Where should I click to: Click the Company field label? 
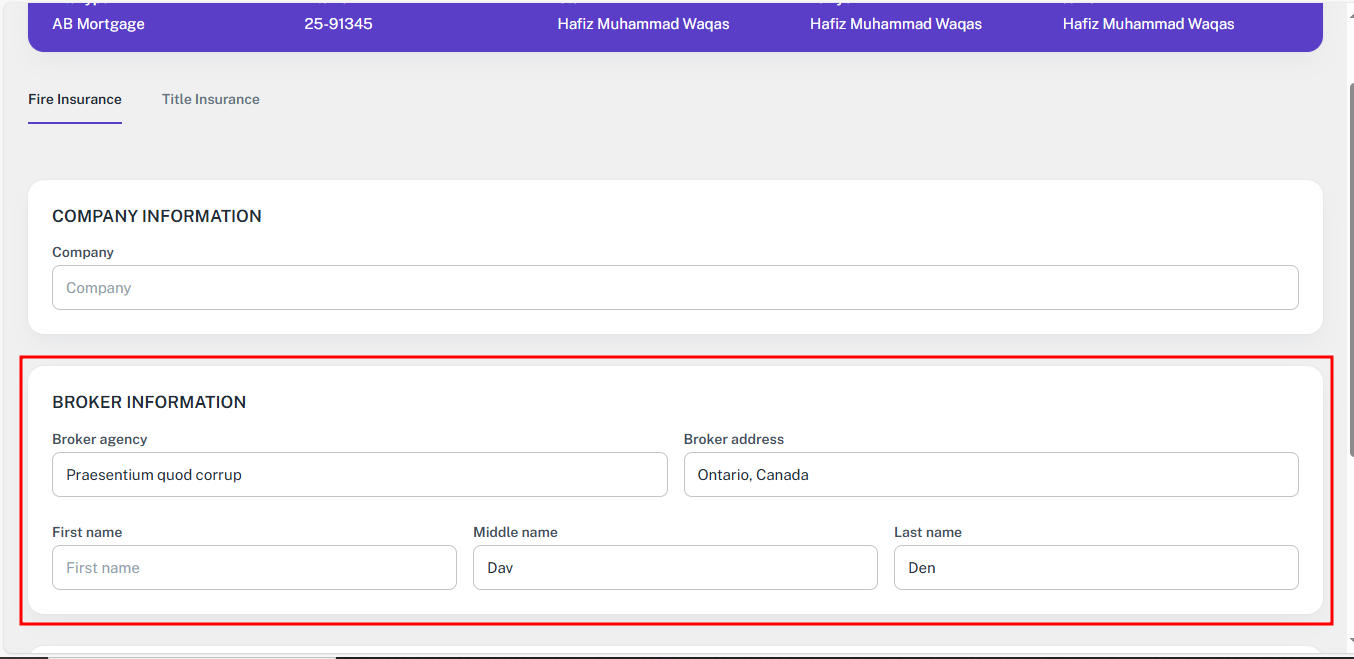83,252
